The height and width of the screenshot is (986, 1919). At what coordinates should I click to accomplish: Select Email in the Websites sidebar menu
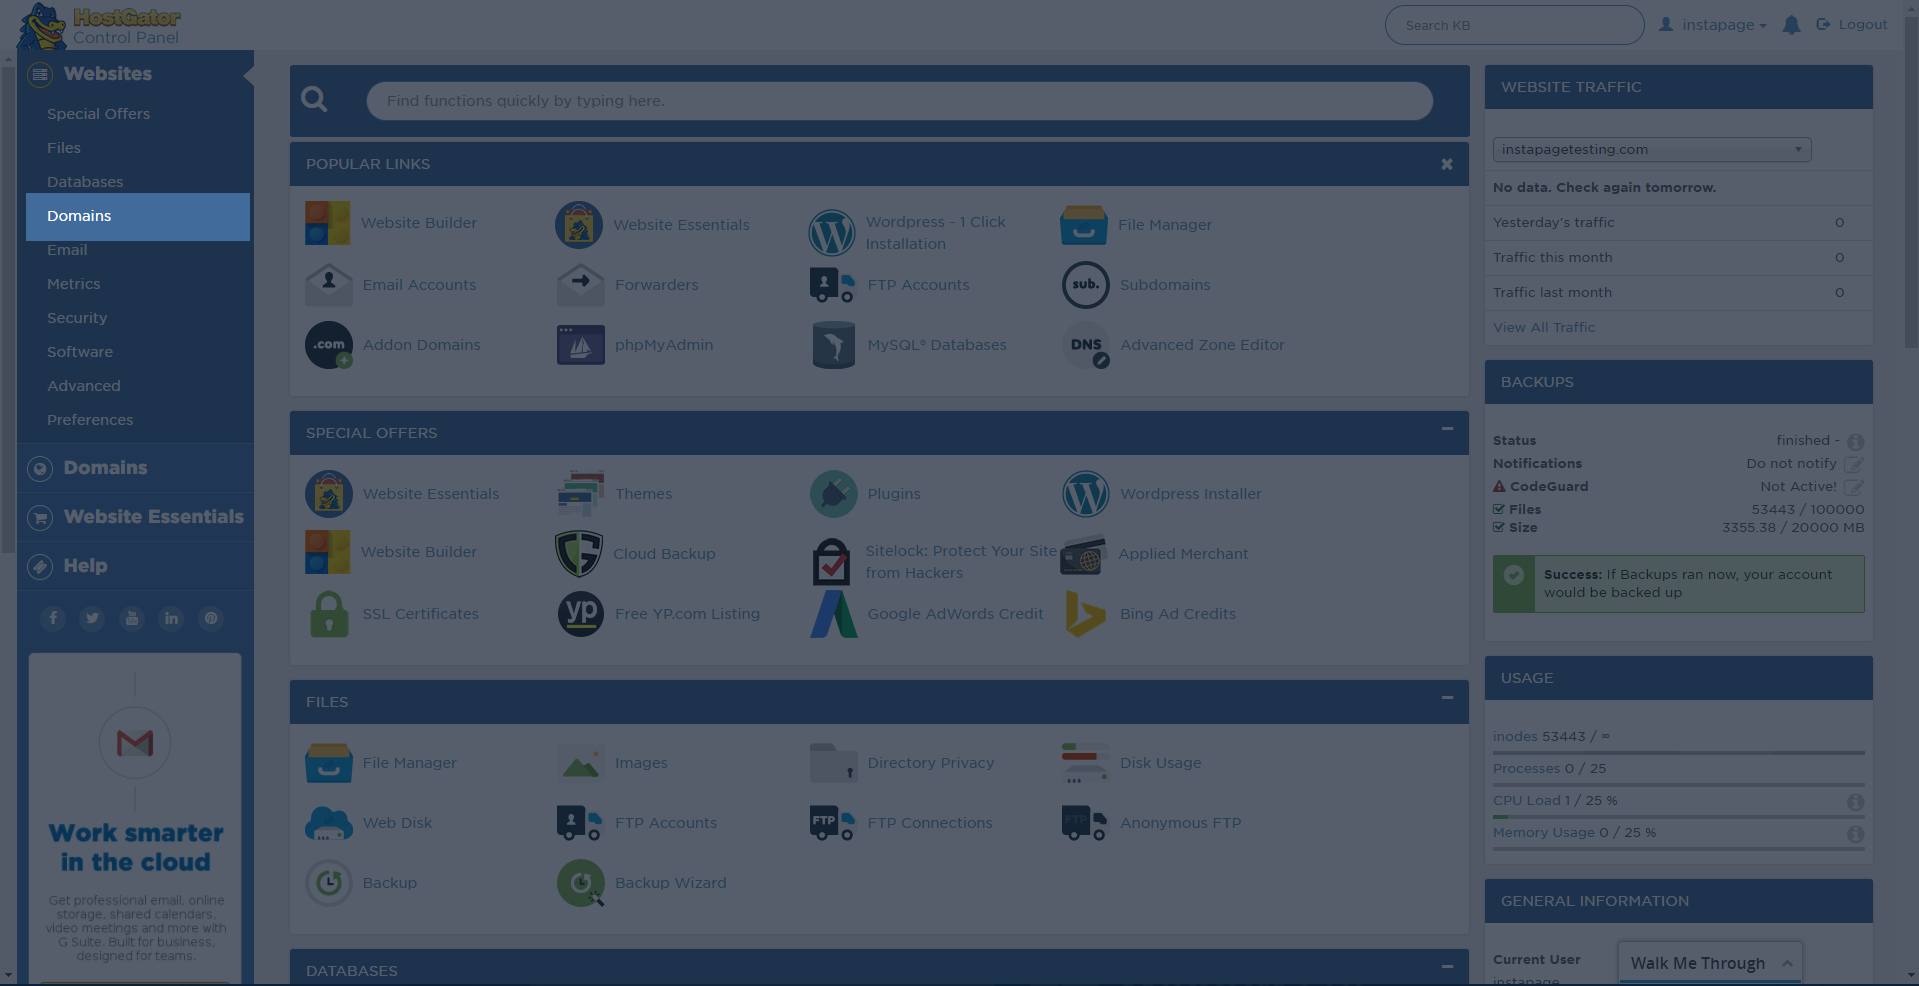(67, 250)
